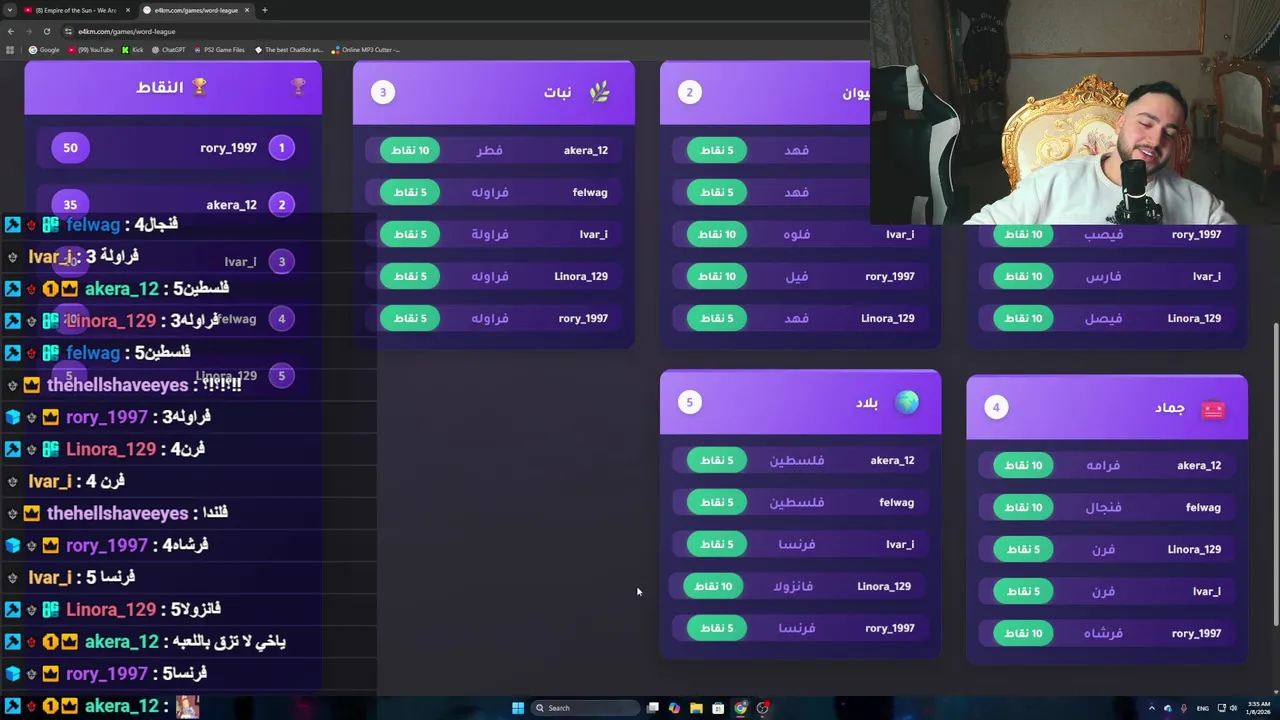Click felwag username in chat message فنجال4
Image resolution: width=1280 pixels, height=720 pixels.
[x=93, y=225]
